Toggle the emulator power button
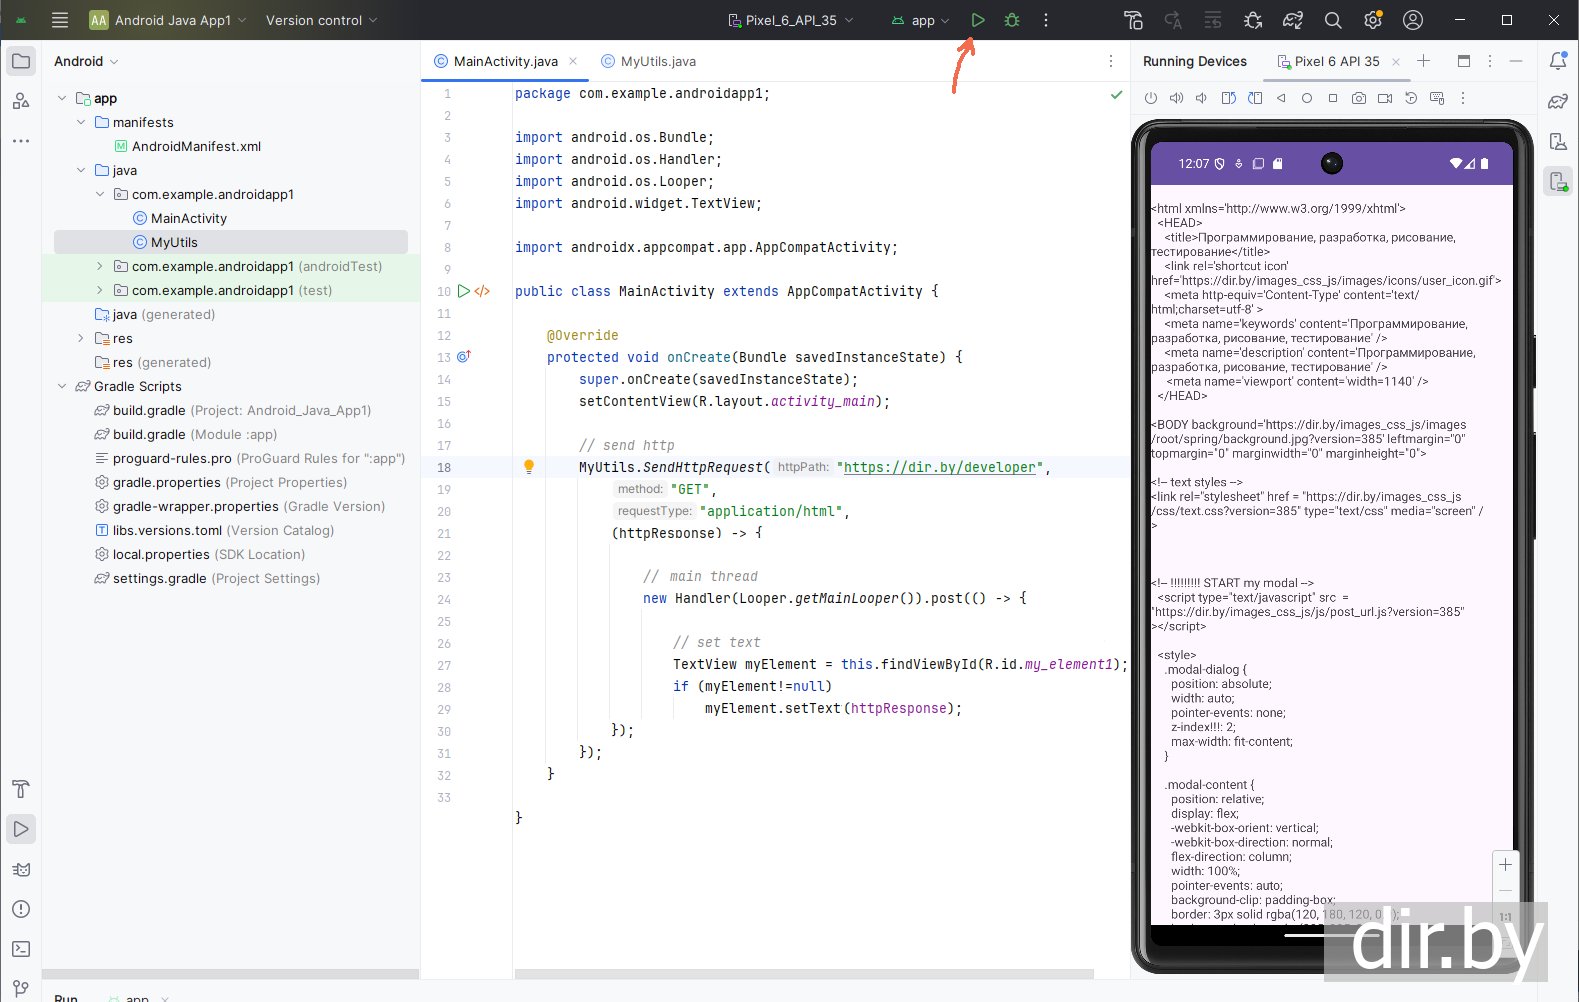 pos(1150,98)
